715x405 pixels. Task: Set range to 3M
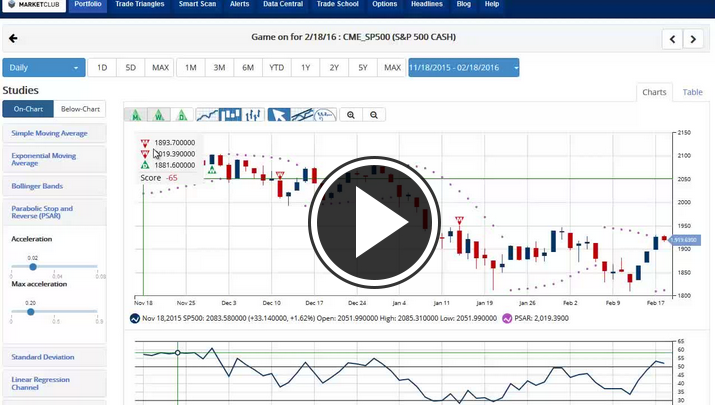(219, 68)
